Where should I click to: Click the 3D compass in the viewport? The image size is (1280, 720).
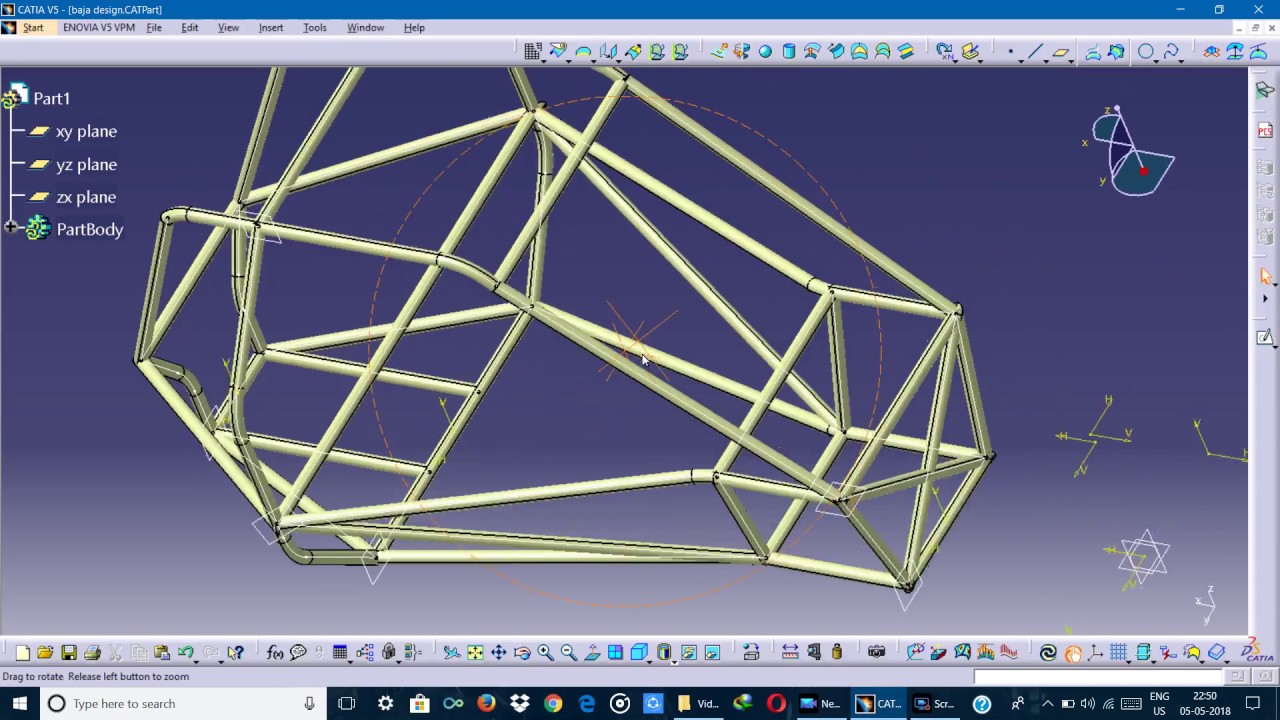pos(1132,152)
